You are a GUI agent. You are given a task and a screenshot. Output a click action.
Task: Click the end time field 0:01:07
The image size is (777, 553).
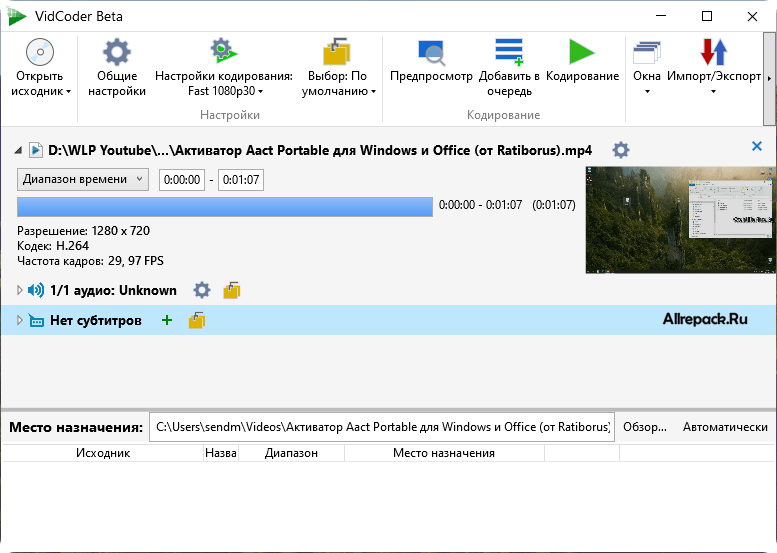241,179
